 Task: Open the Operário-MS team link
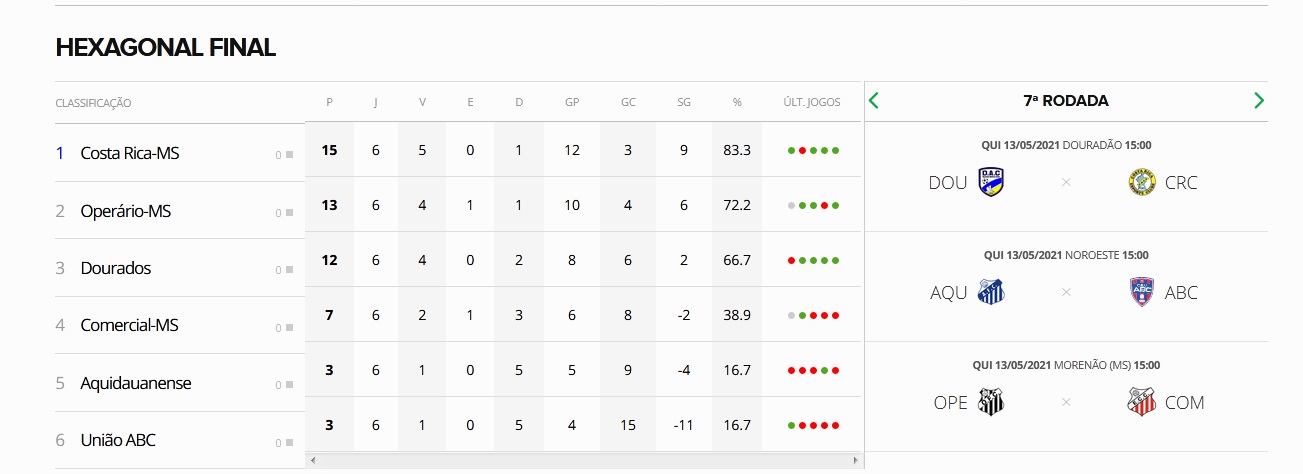point(126,211)
